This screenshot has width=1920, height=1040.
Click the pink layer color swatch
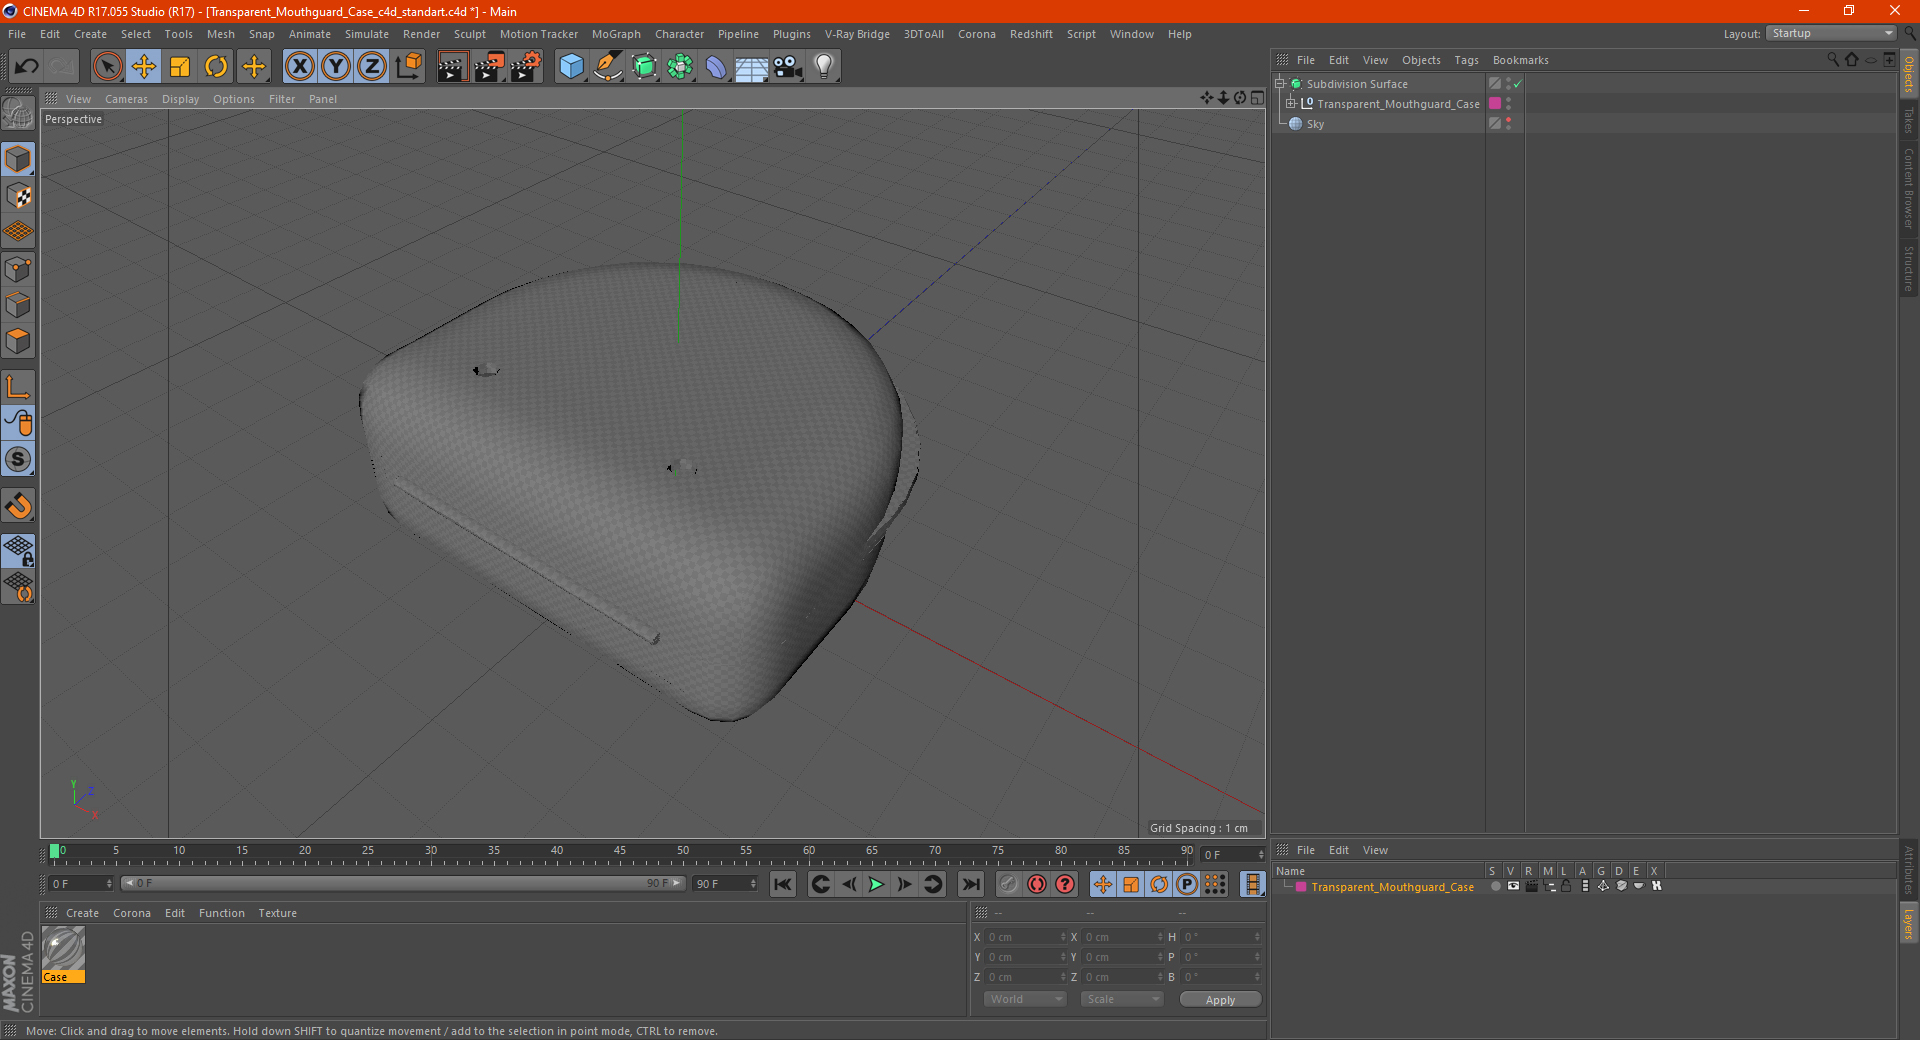point(1495,103)
